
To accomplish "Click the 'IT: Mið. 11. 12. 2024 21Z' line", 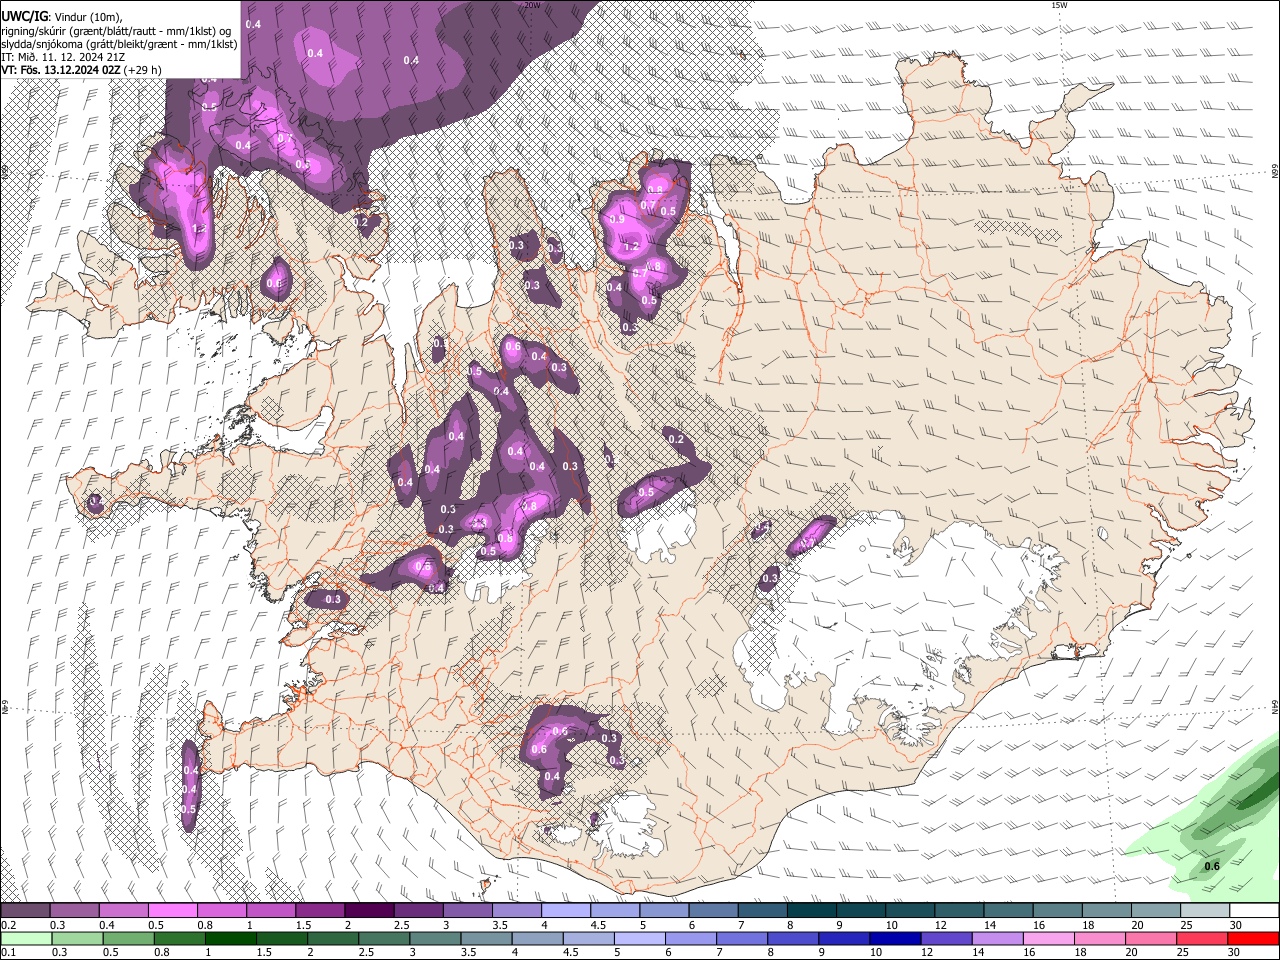I will (63, 57).
